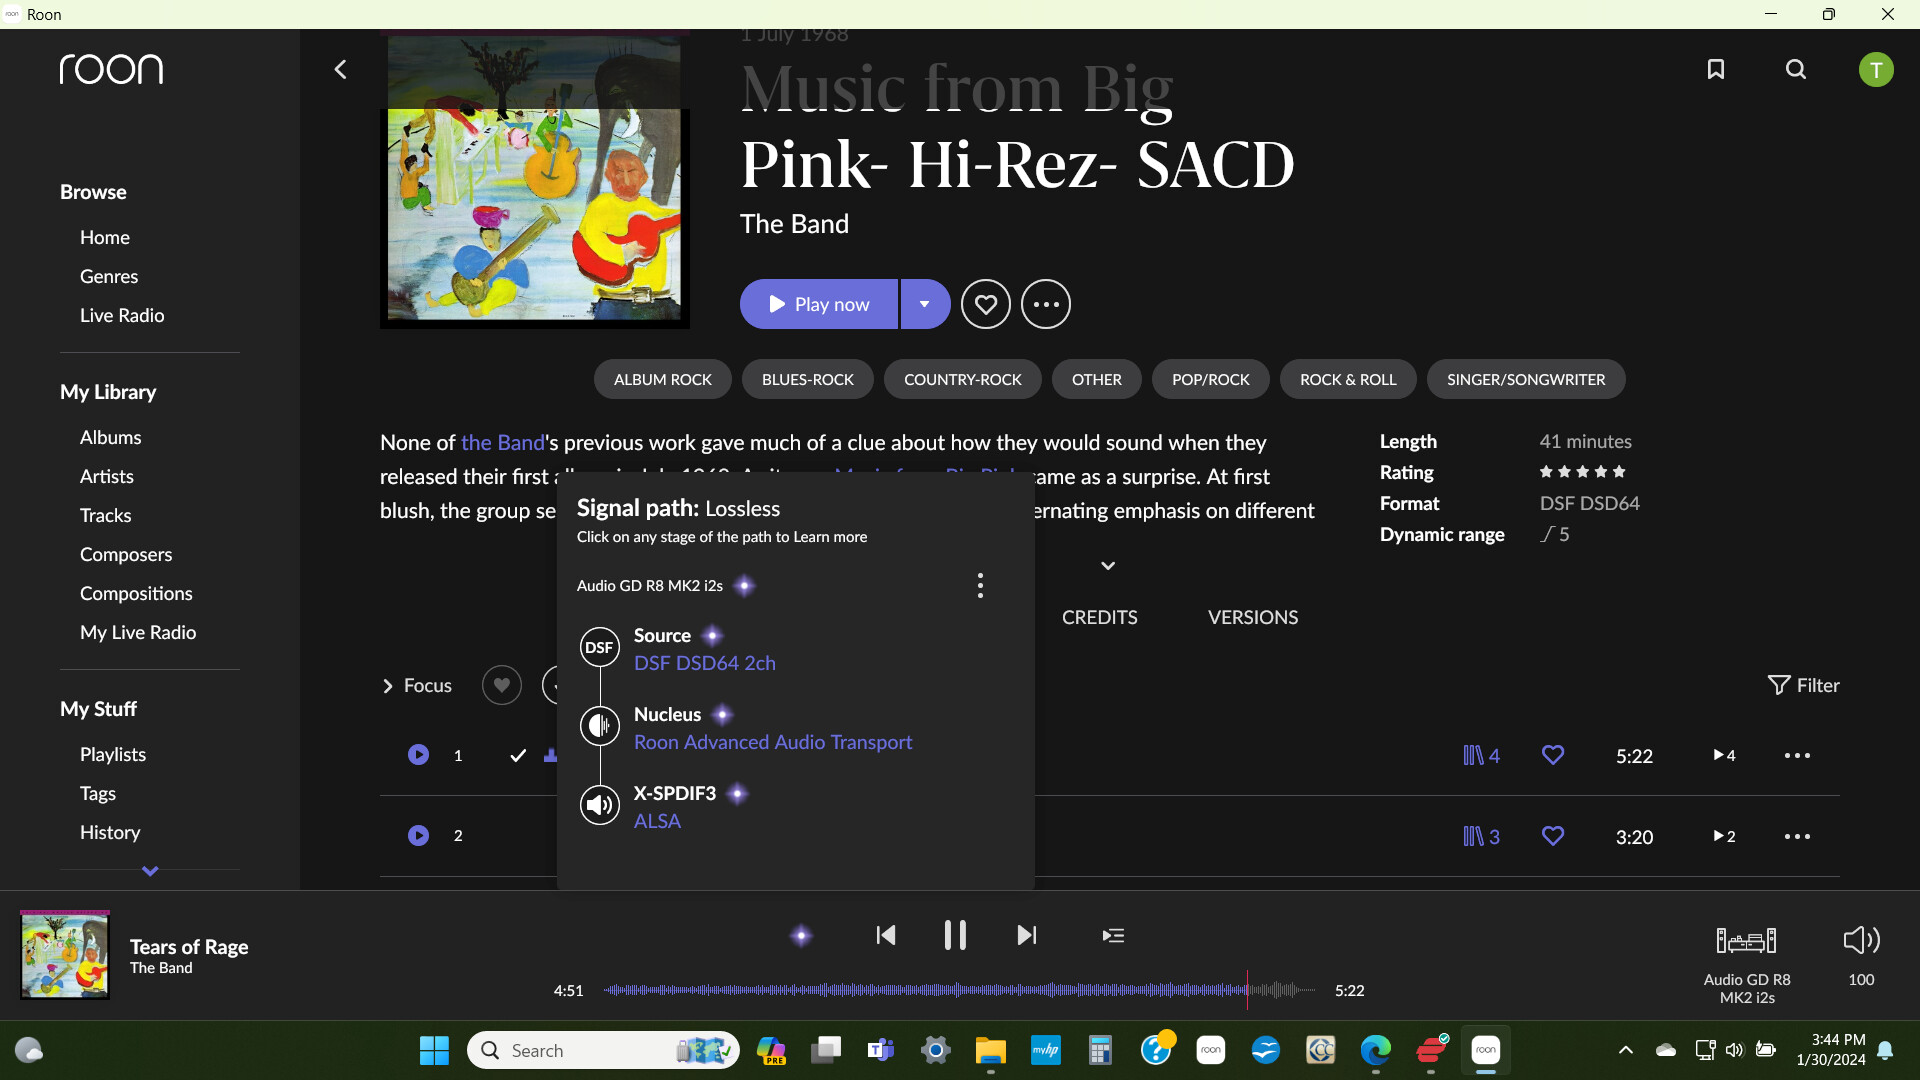Select the Audio GD R8 zone icon
This screenshot has width=1920, height=1080.
tap(1746, 941)
